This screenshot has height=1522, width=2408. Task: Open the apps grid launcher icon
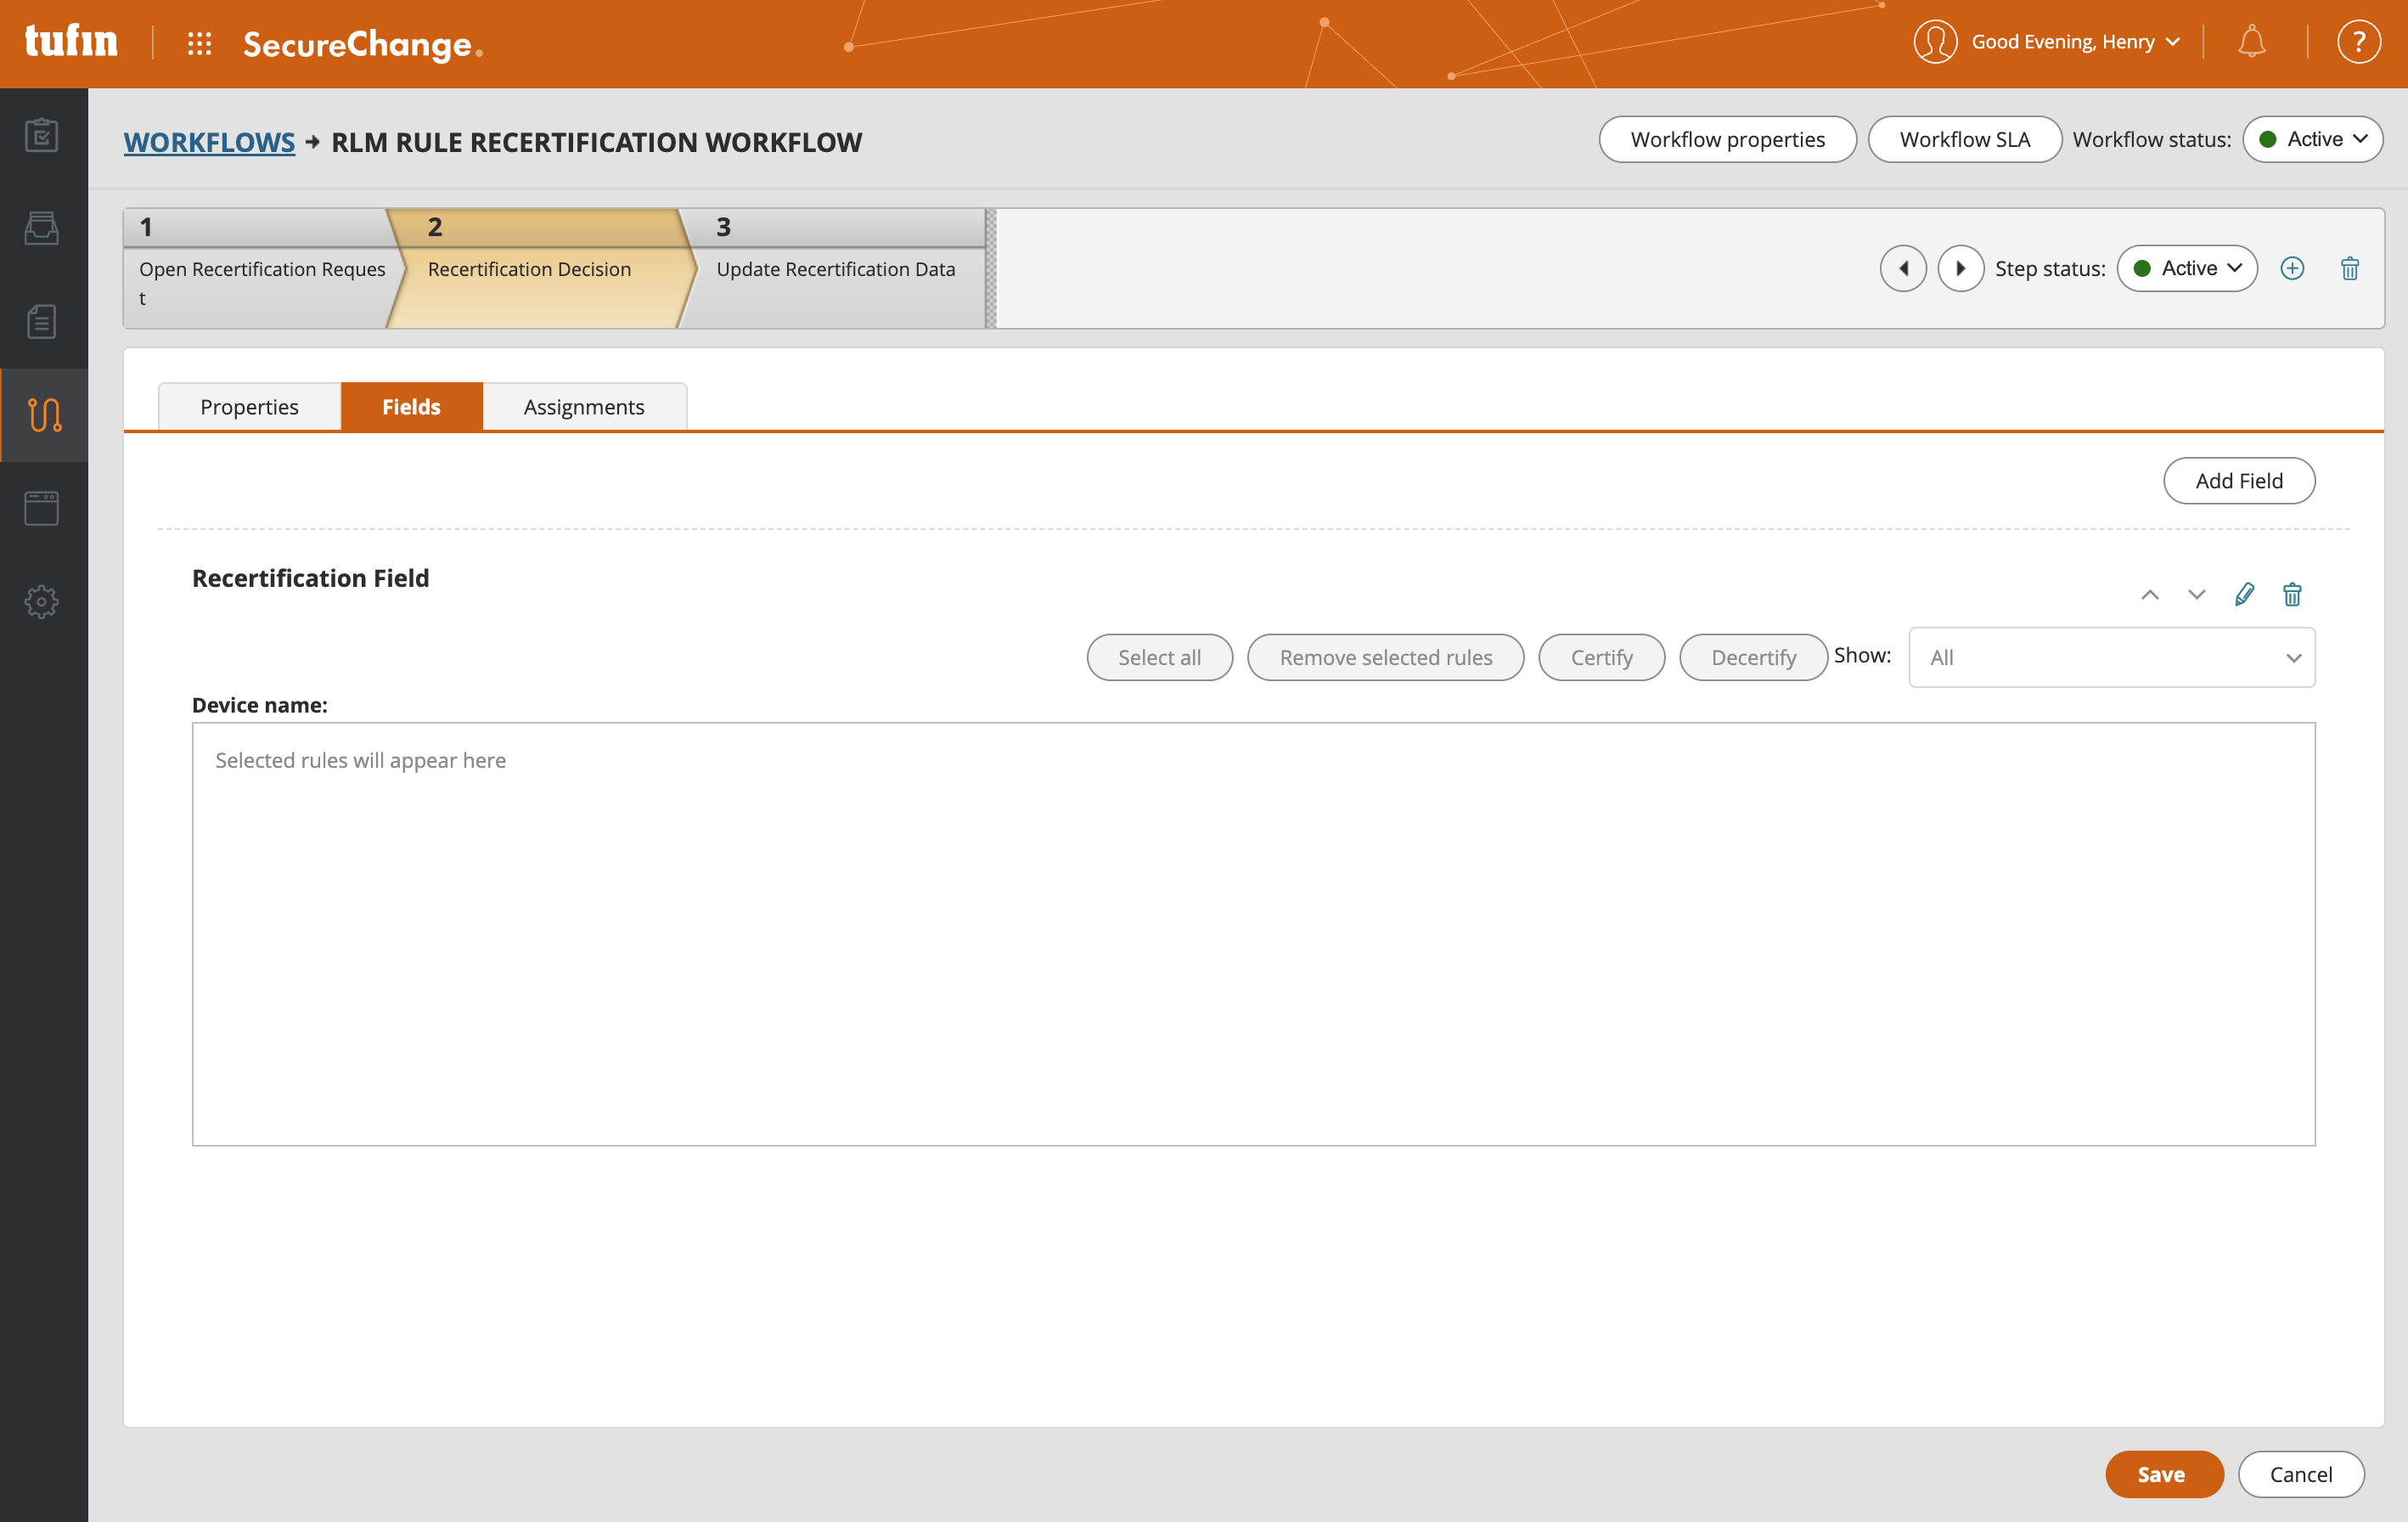pyautogui.click(x=199, y=43)
